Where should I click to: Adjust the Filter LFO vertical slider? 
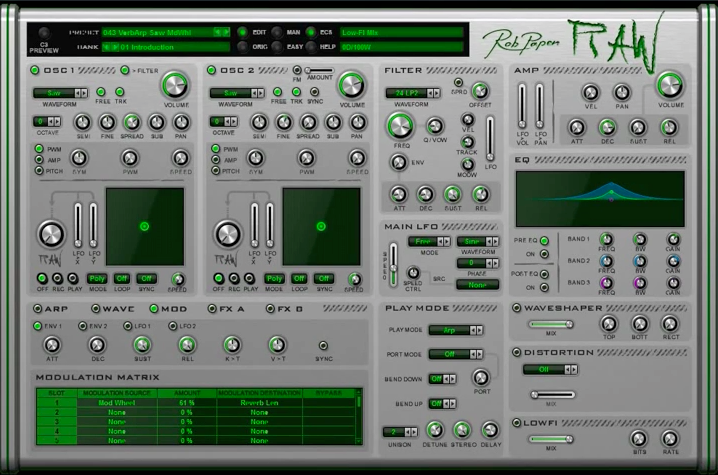pyautogui.click(x=490, y=138)
